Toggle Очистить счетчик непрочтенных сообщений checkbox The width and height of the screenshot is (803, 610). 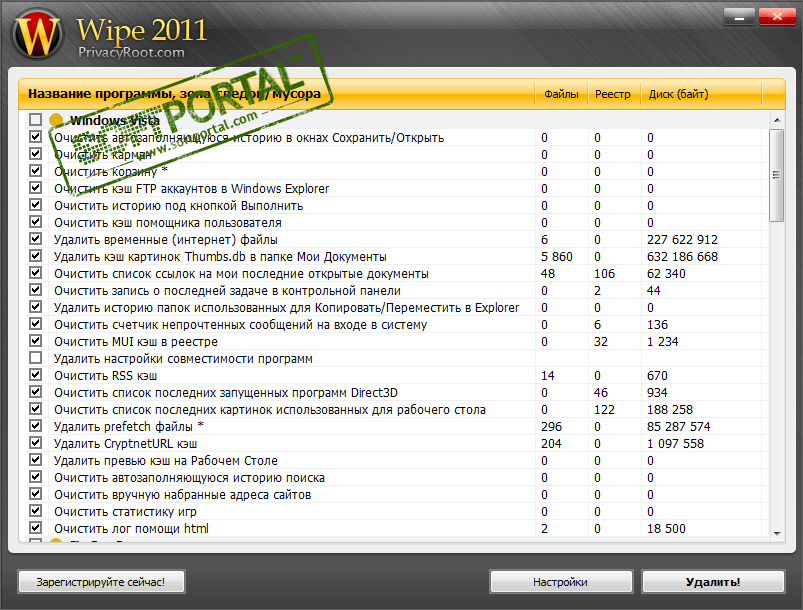35,324
